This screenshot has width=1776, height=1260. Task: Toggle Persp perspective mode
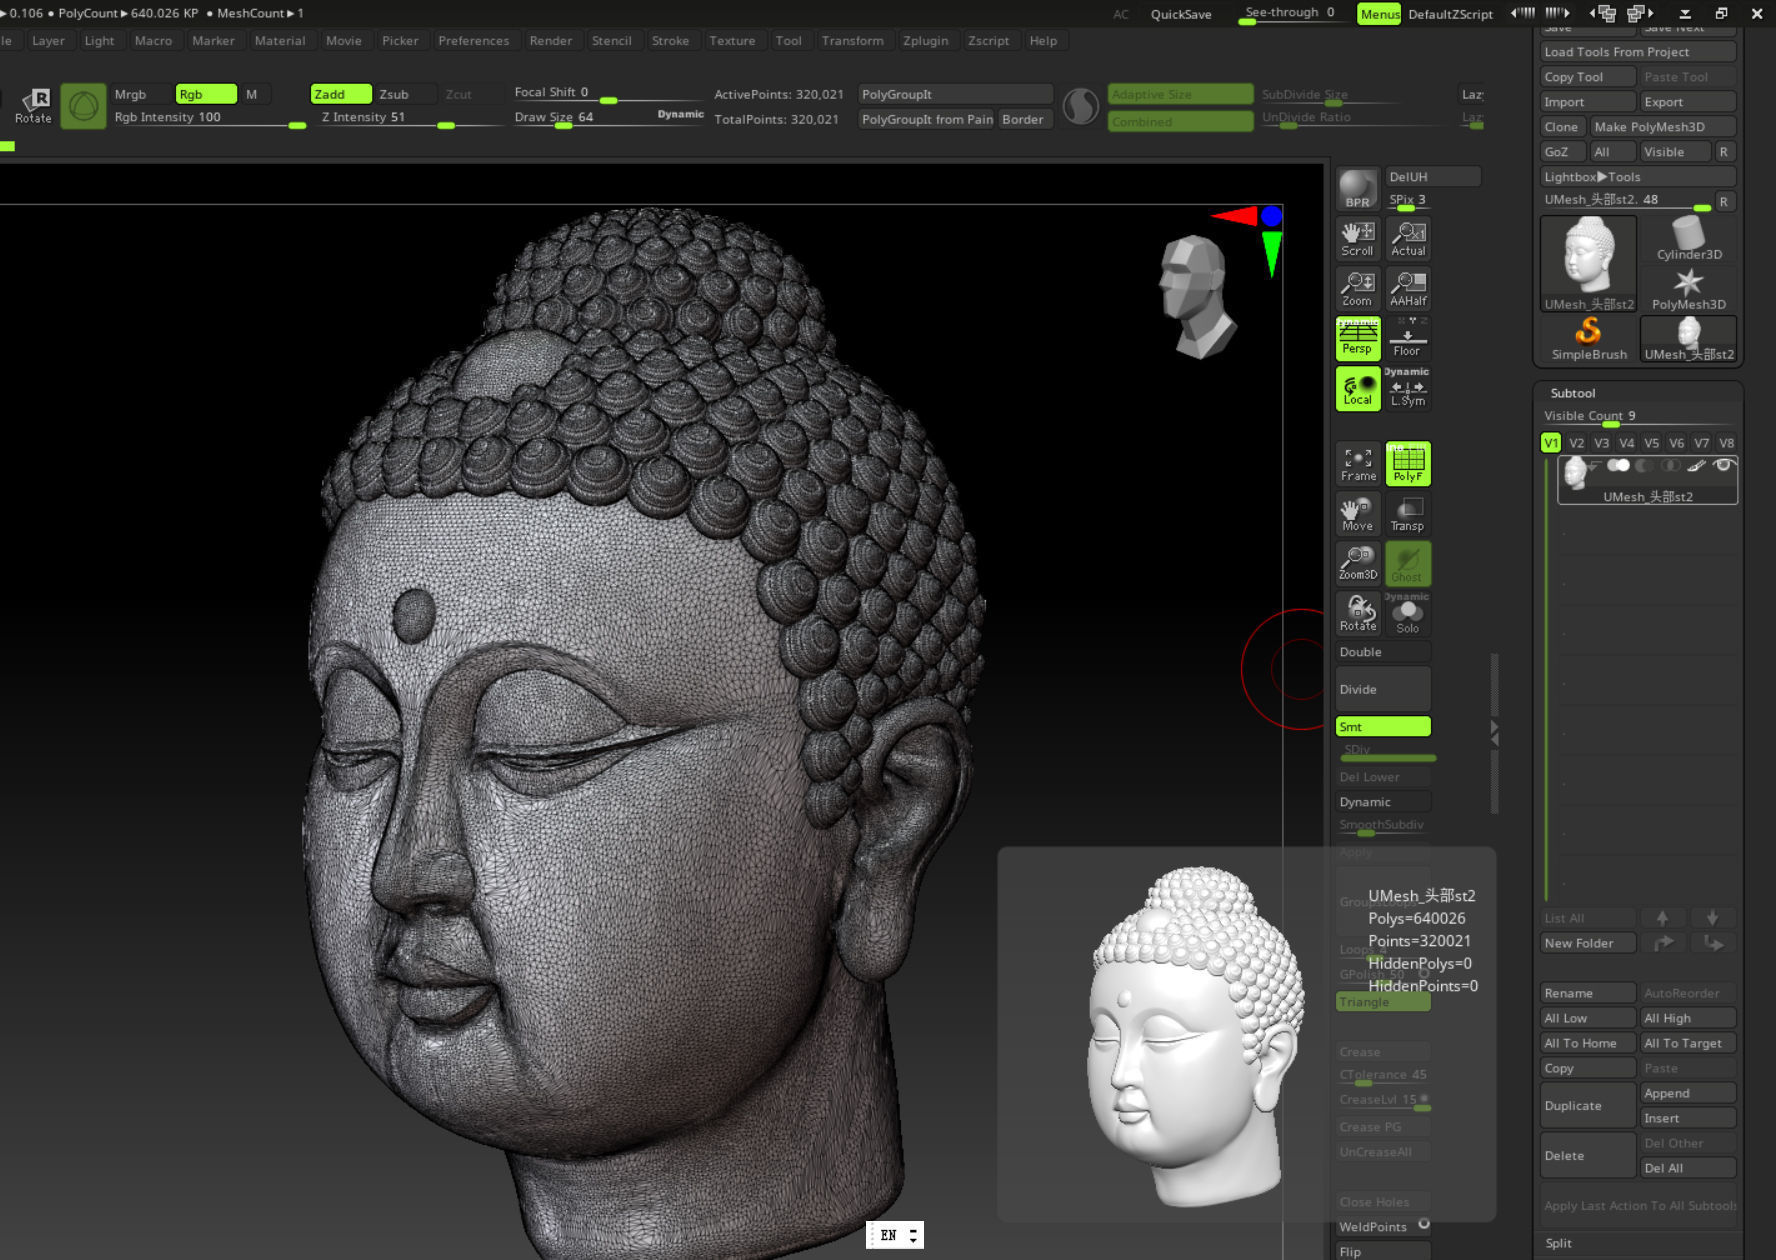tap(1358, 339)
